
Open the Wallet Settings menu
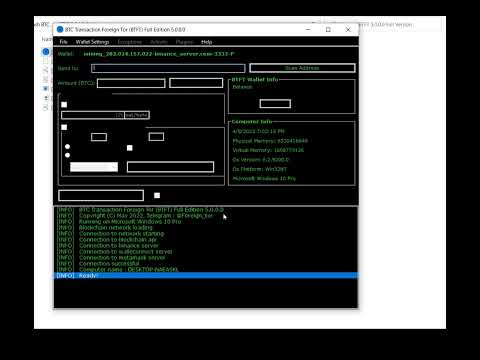click(x=92, y=42)
